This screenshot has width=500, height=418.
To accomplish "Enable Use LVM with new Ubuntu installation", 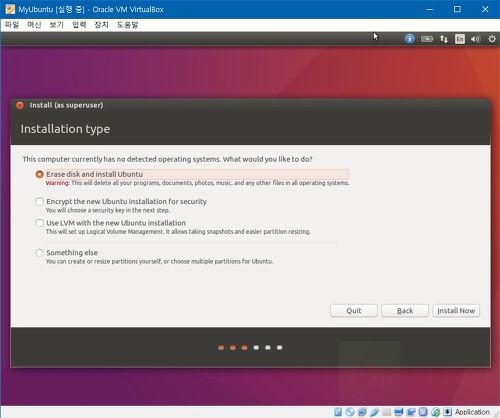I will [x=39, y=223].
